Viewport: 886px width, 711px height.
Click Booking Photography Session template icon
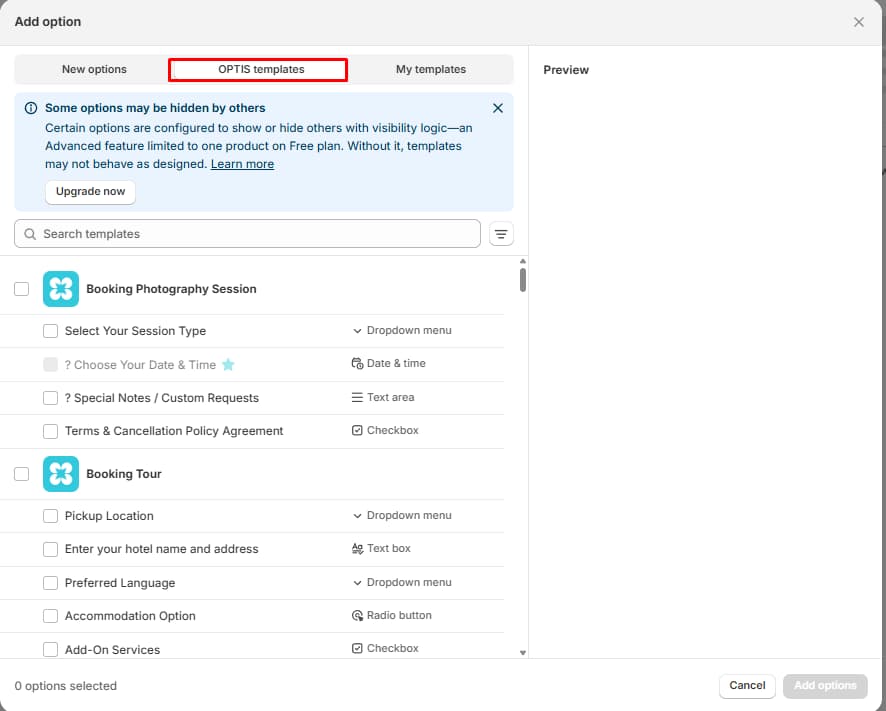coord(61,289)
